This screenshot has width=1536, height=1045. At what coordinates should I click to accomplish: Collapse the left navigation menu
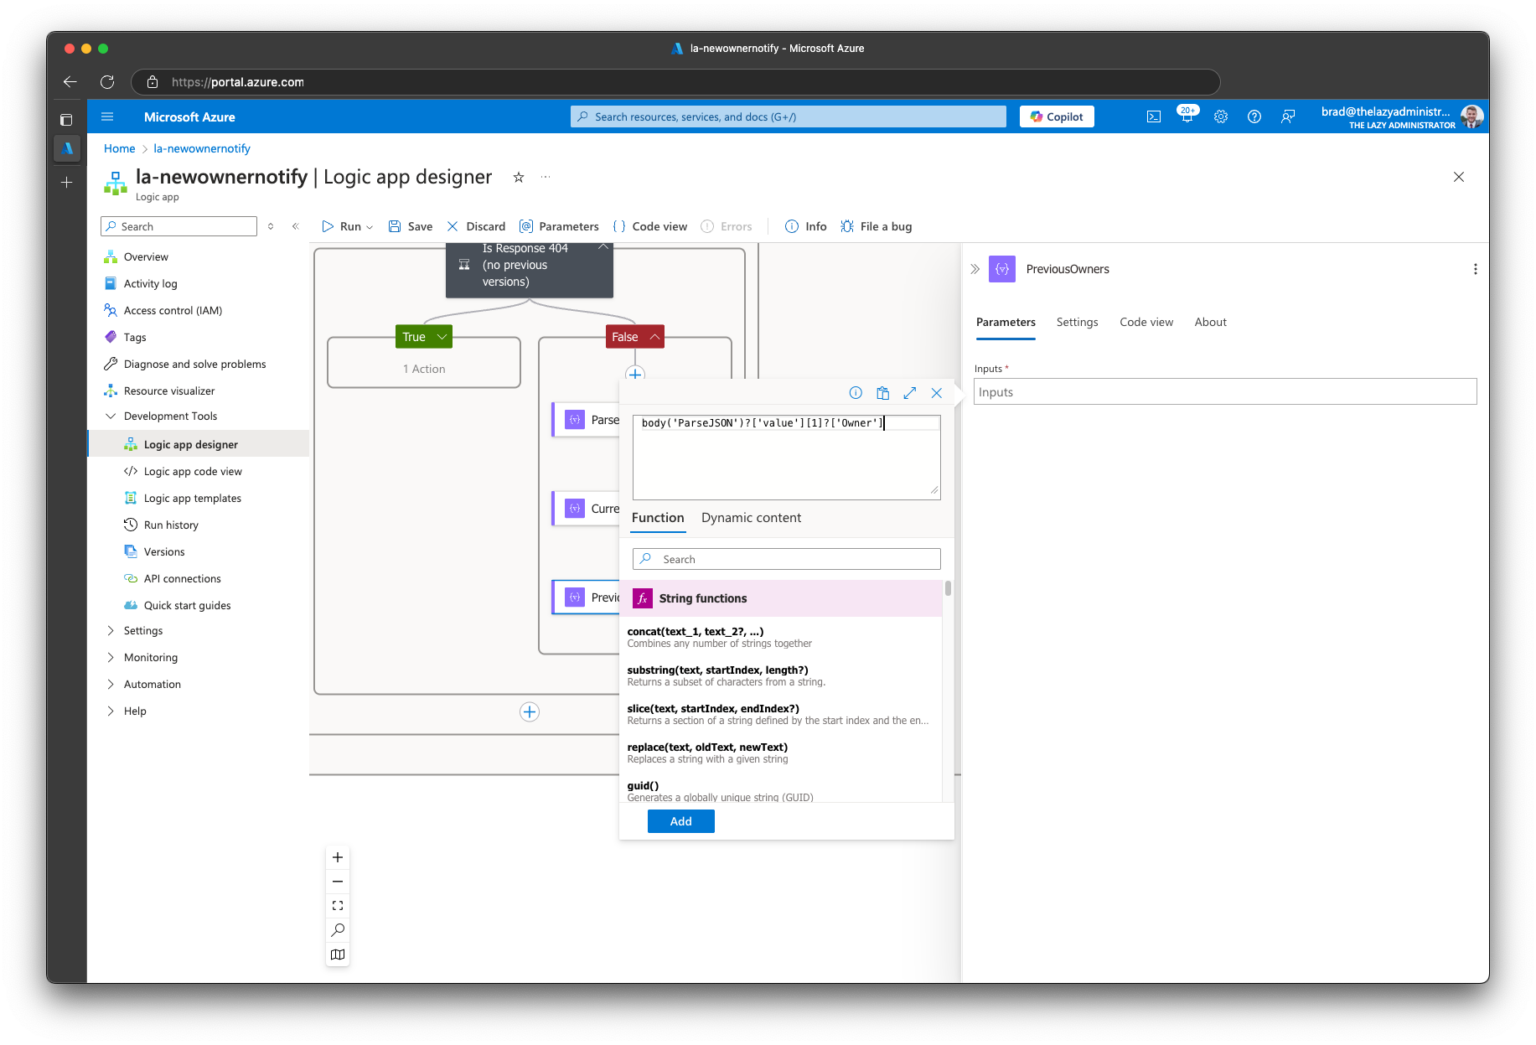(x=295, y=227)
